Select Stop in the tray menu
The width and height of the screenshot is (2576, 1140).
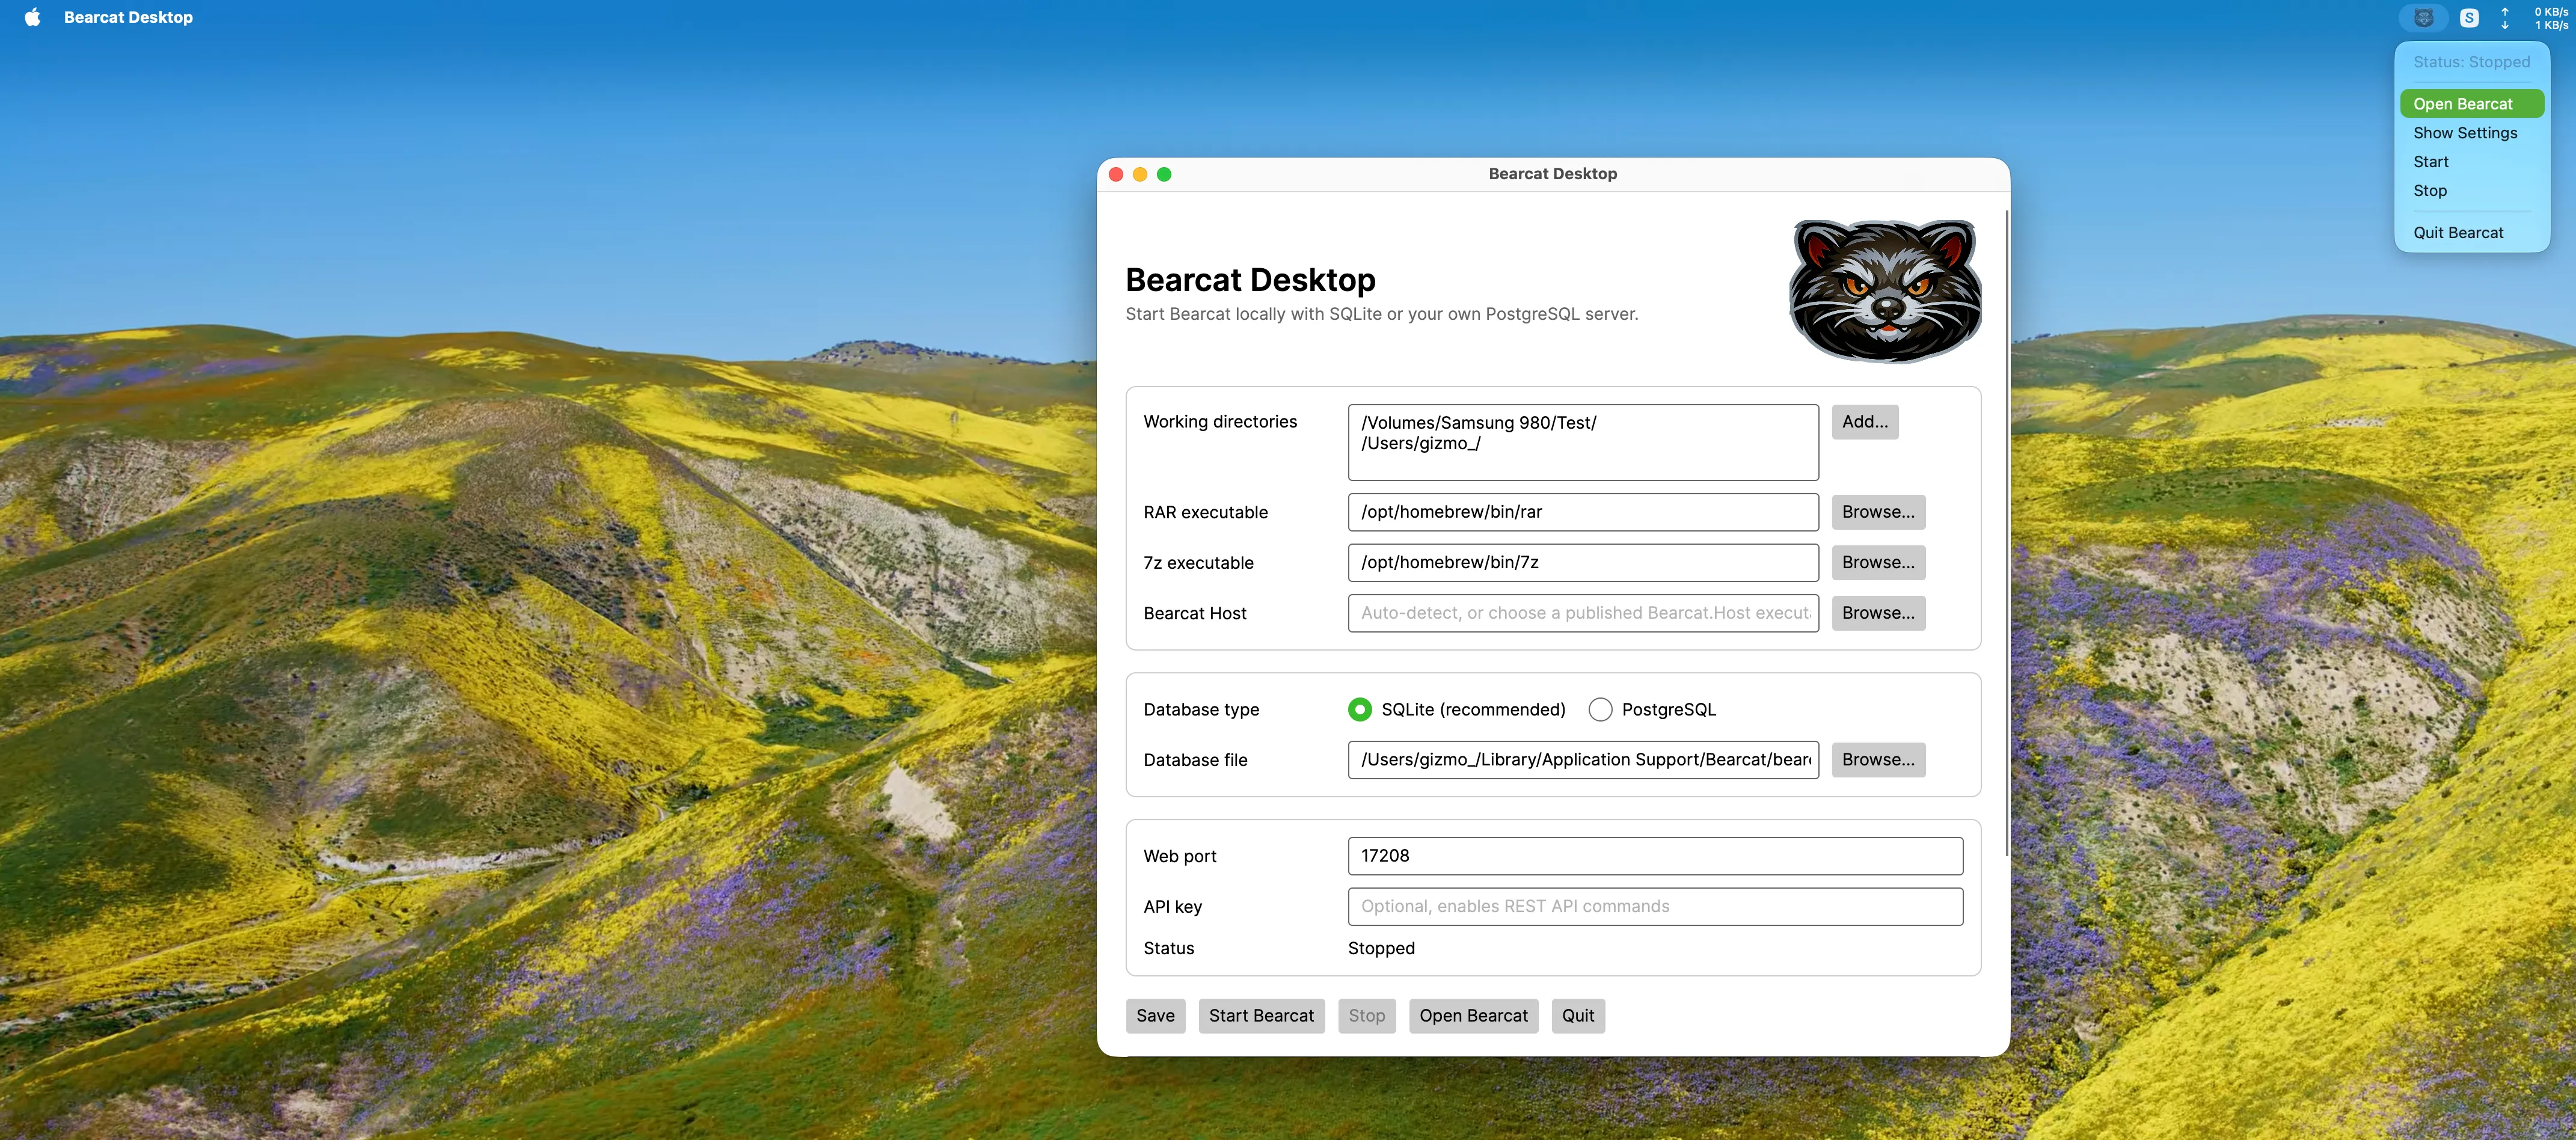tap(2471, 191)
